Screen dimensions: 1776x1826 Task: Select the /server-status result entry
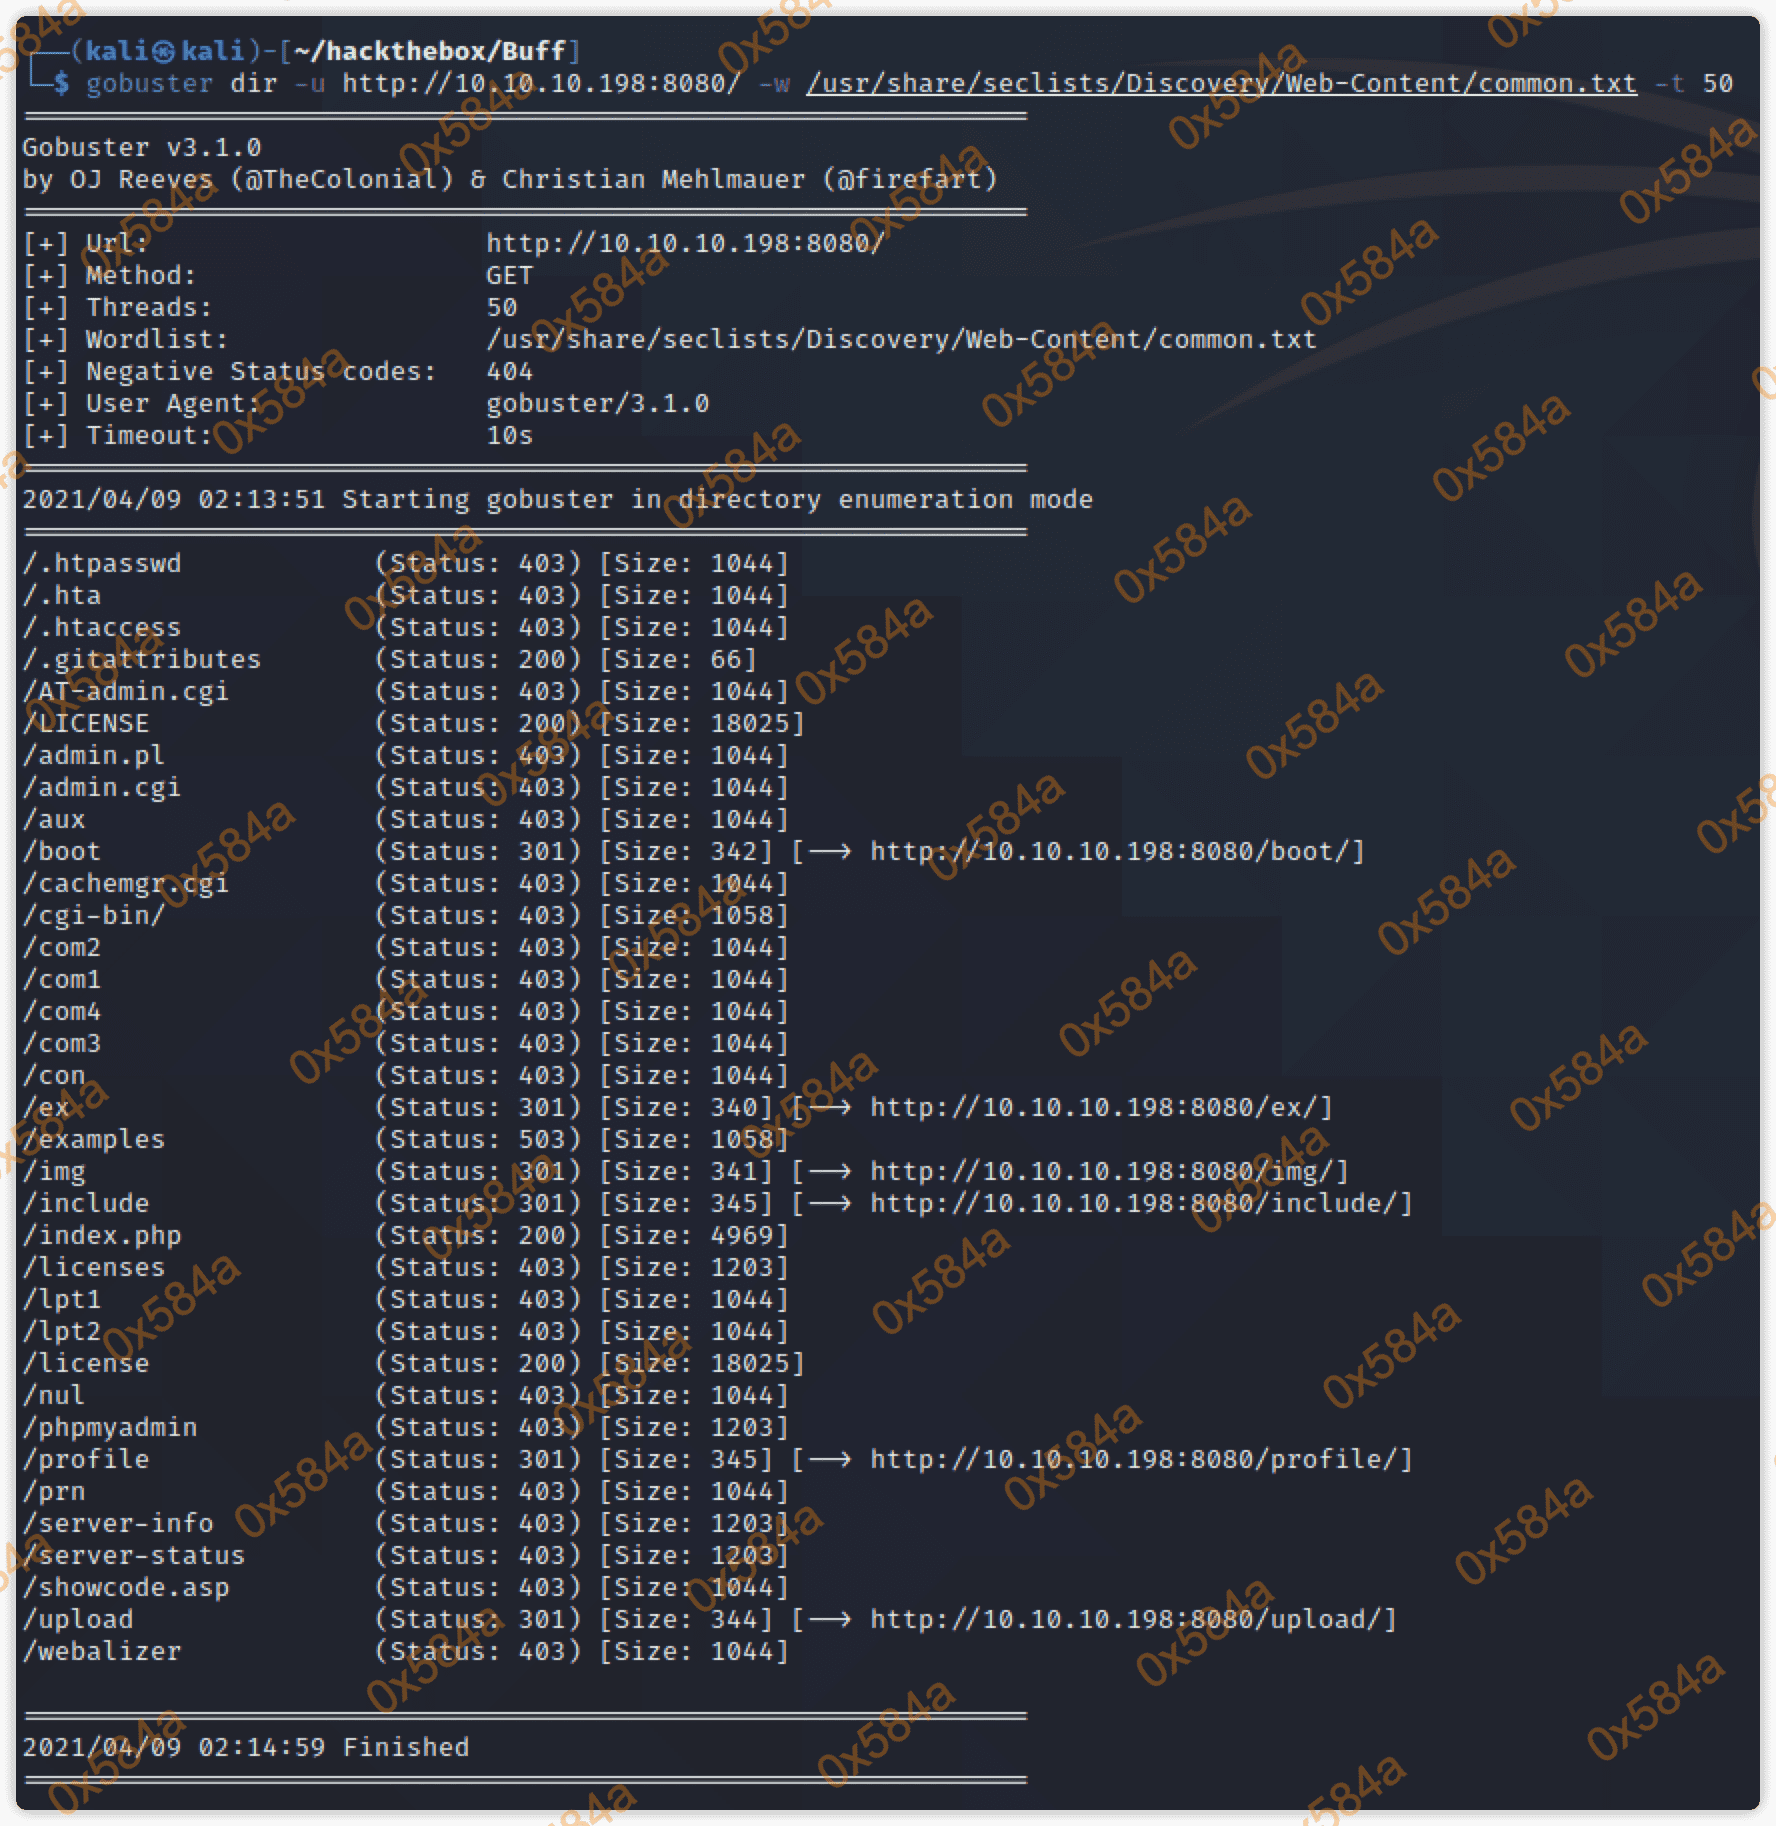pyautogui.click(x=134, y=1555)
